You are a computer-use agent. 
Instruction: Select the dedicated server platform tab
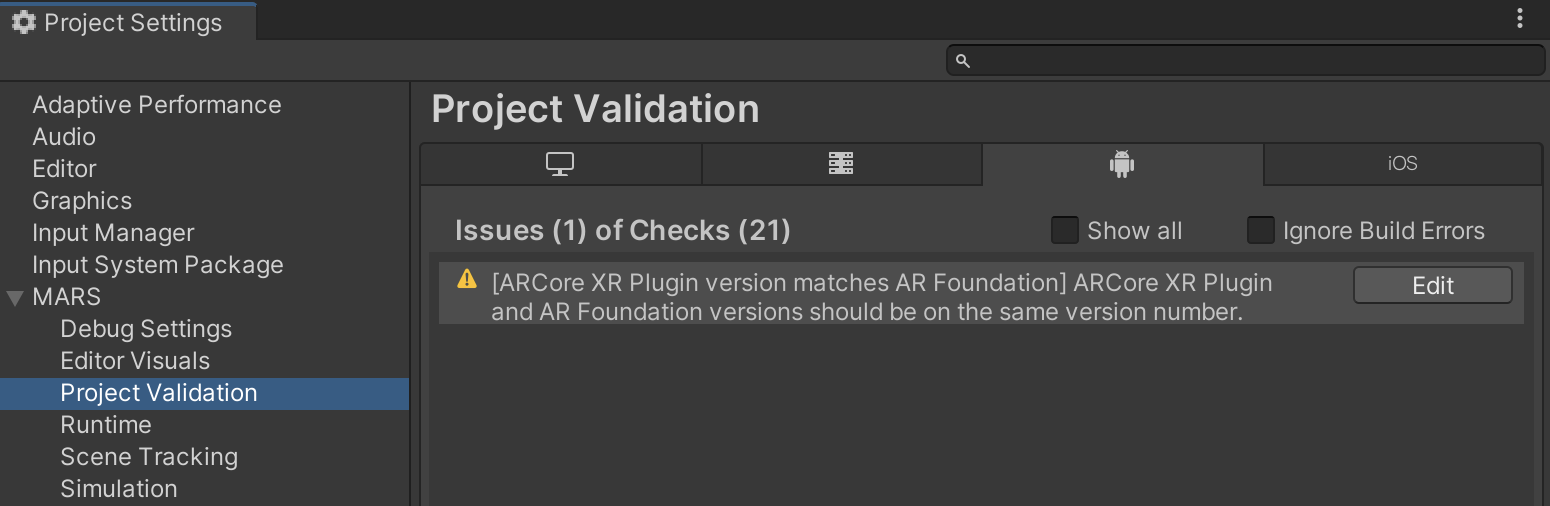pyautogui.click(x=841, y=164)
